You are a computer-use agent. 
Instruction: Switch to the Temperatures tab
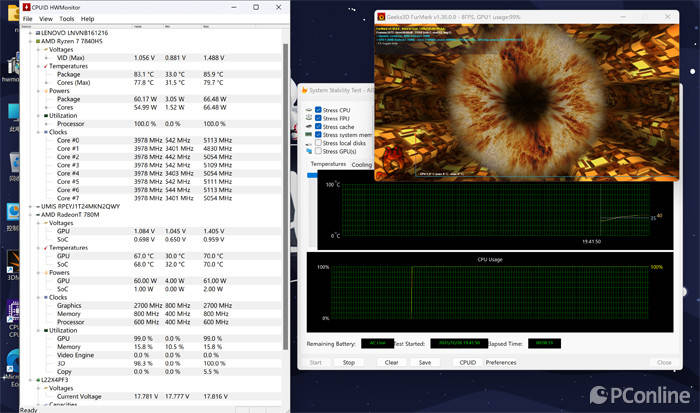(x=328, y=164)
